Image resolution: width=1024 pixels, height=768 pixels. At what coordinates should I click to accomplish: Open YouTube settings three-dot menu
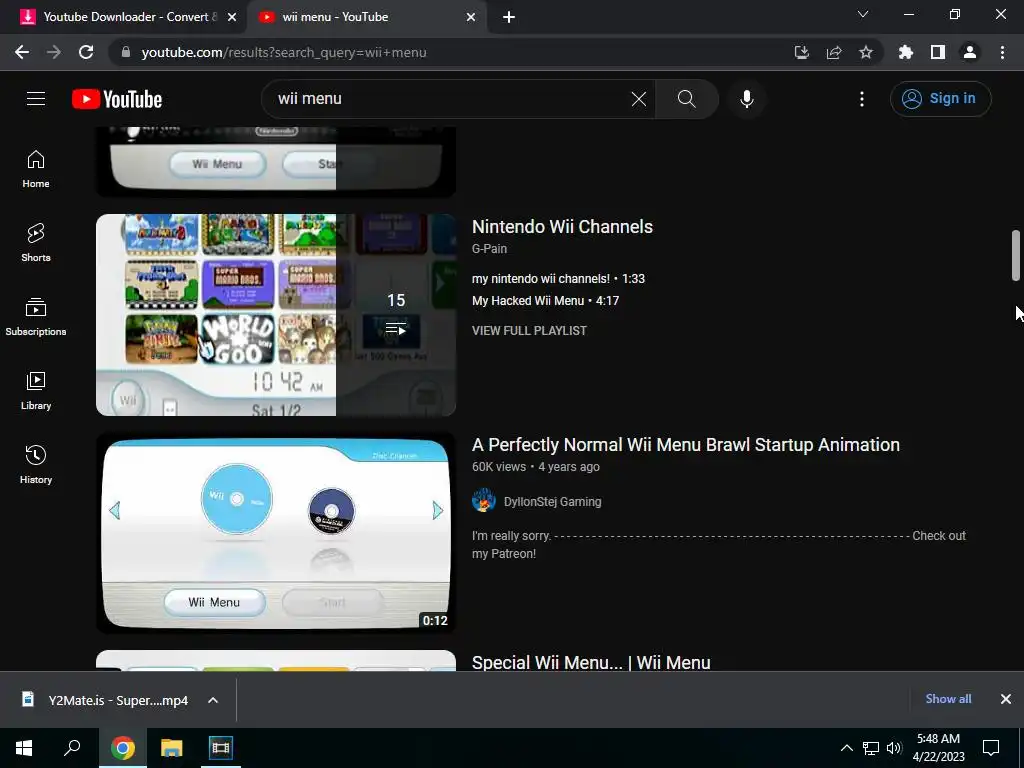click(862, 99)
